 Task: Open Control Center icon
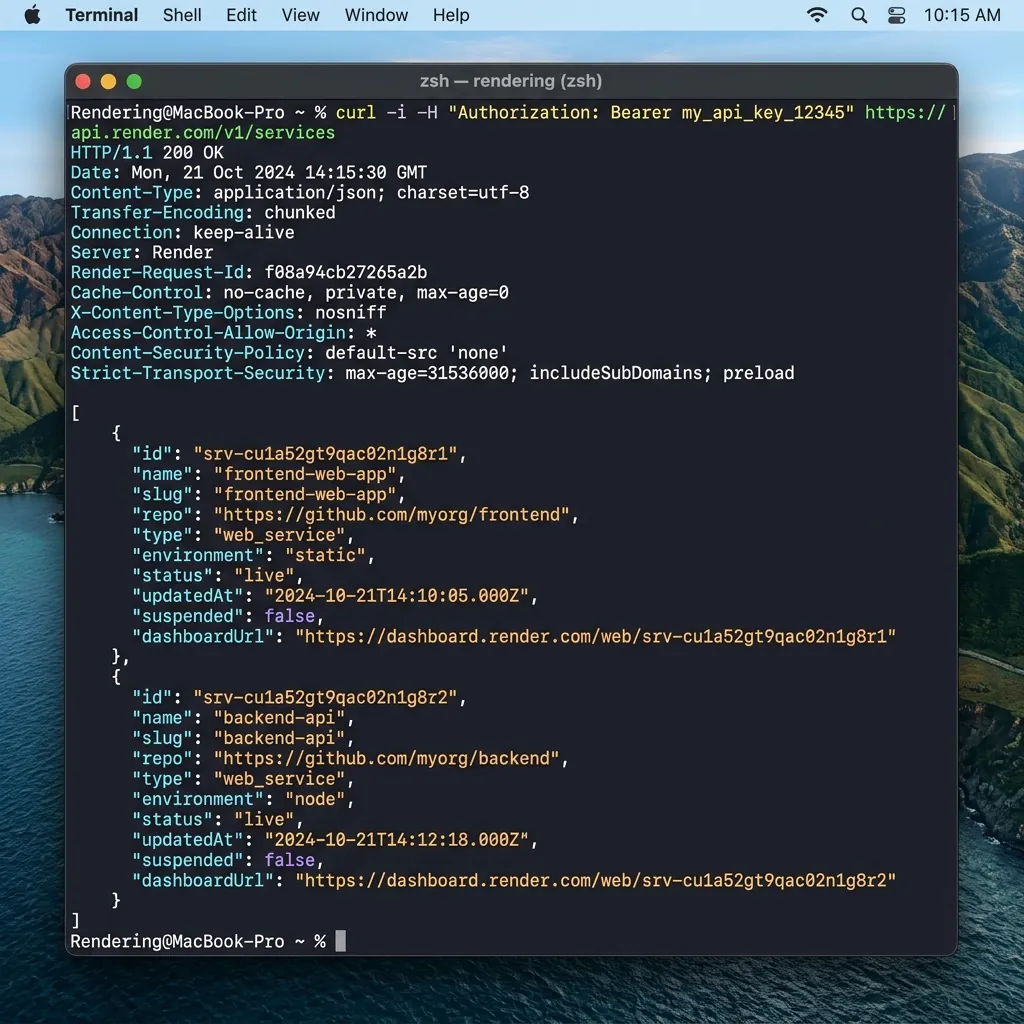[x=897, y=15]
